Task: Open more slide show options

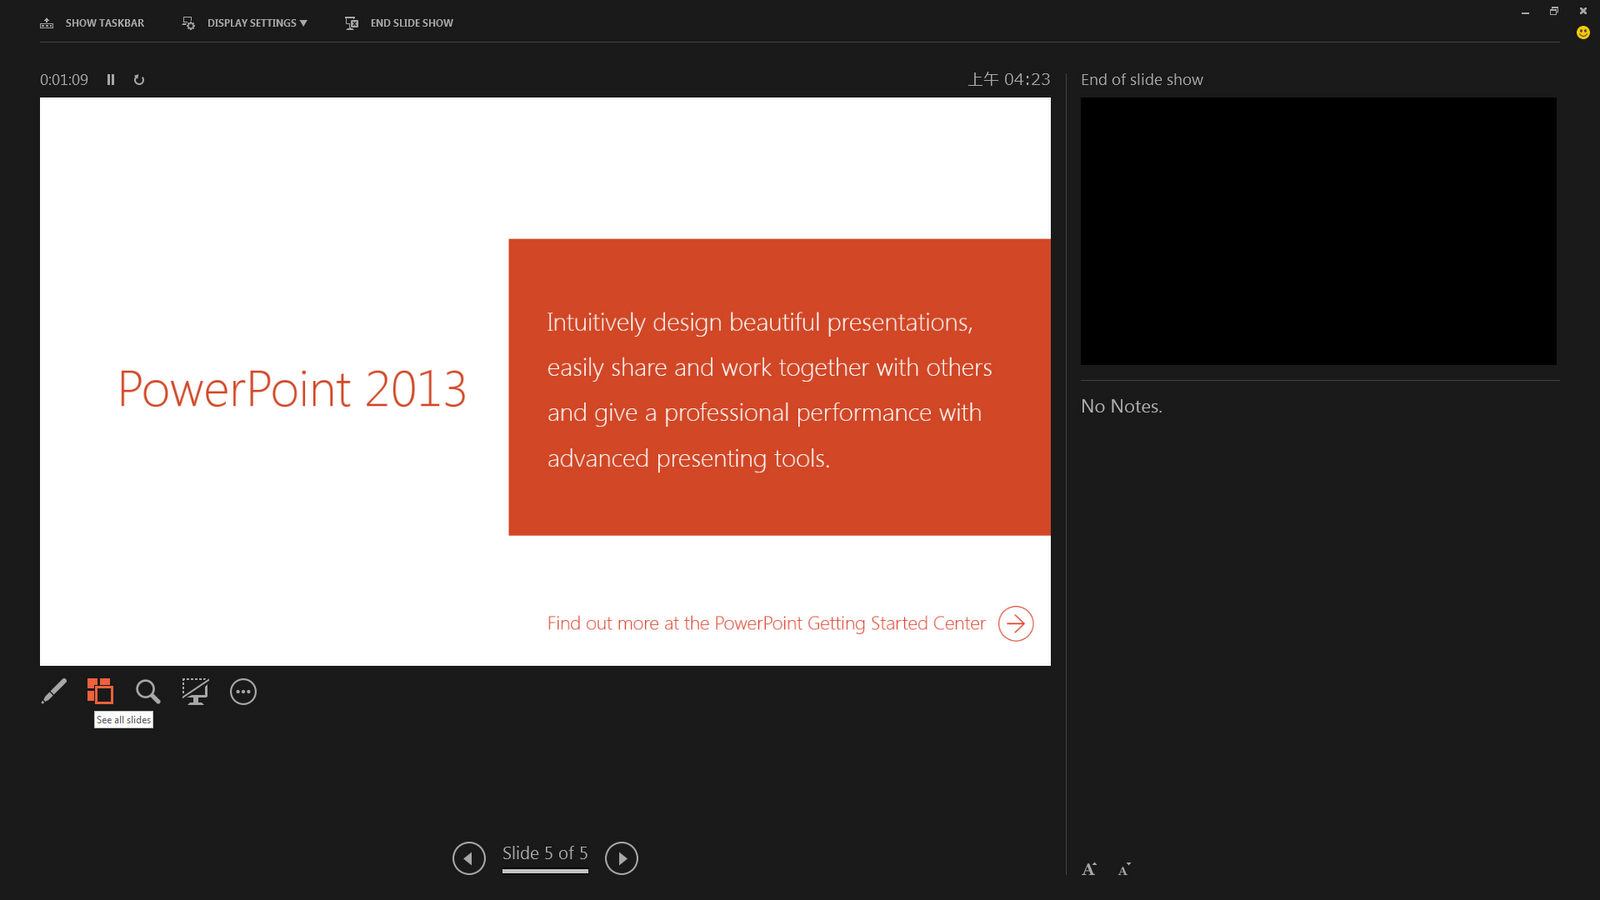Action: 243,691
